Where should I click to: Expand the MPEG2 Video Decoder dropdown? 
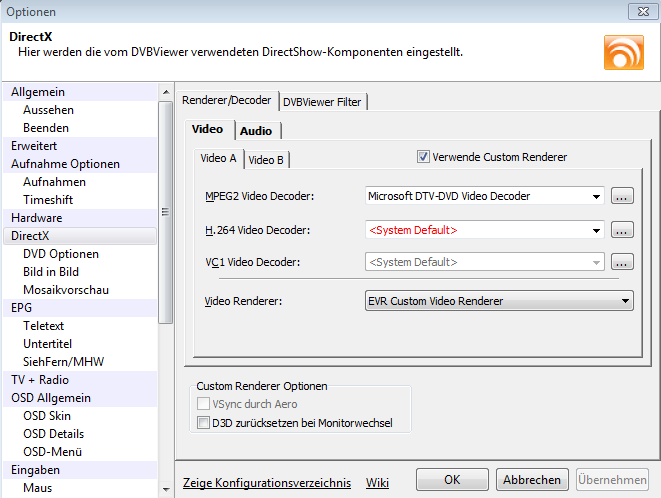(x=485, y=196)
